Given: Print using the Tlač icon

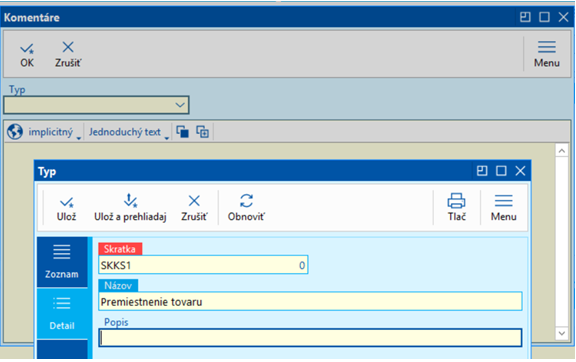Looking at the screenshot, I should pos(457,208).
